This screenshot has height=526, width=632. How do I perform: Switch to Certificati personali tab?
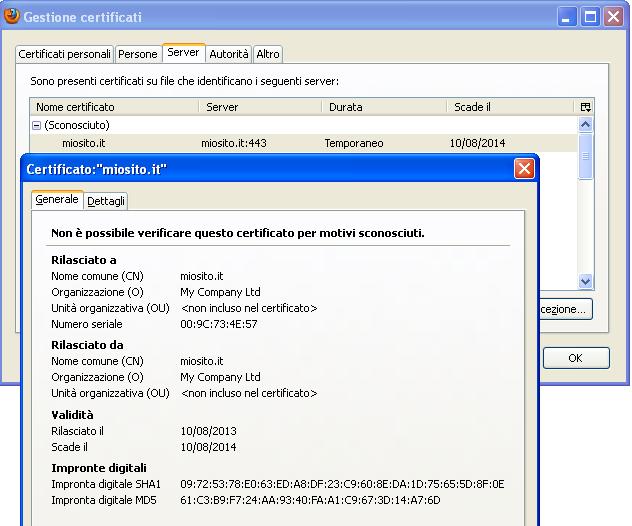tap(64, 54)
